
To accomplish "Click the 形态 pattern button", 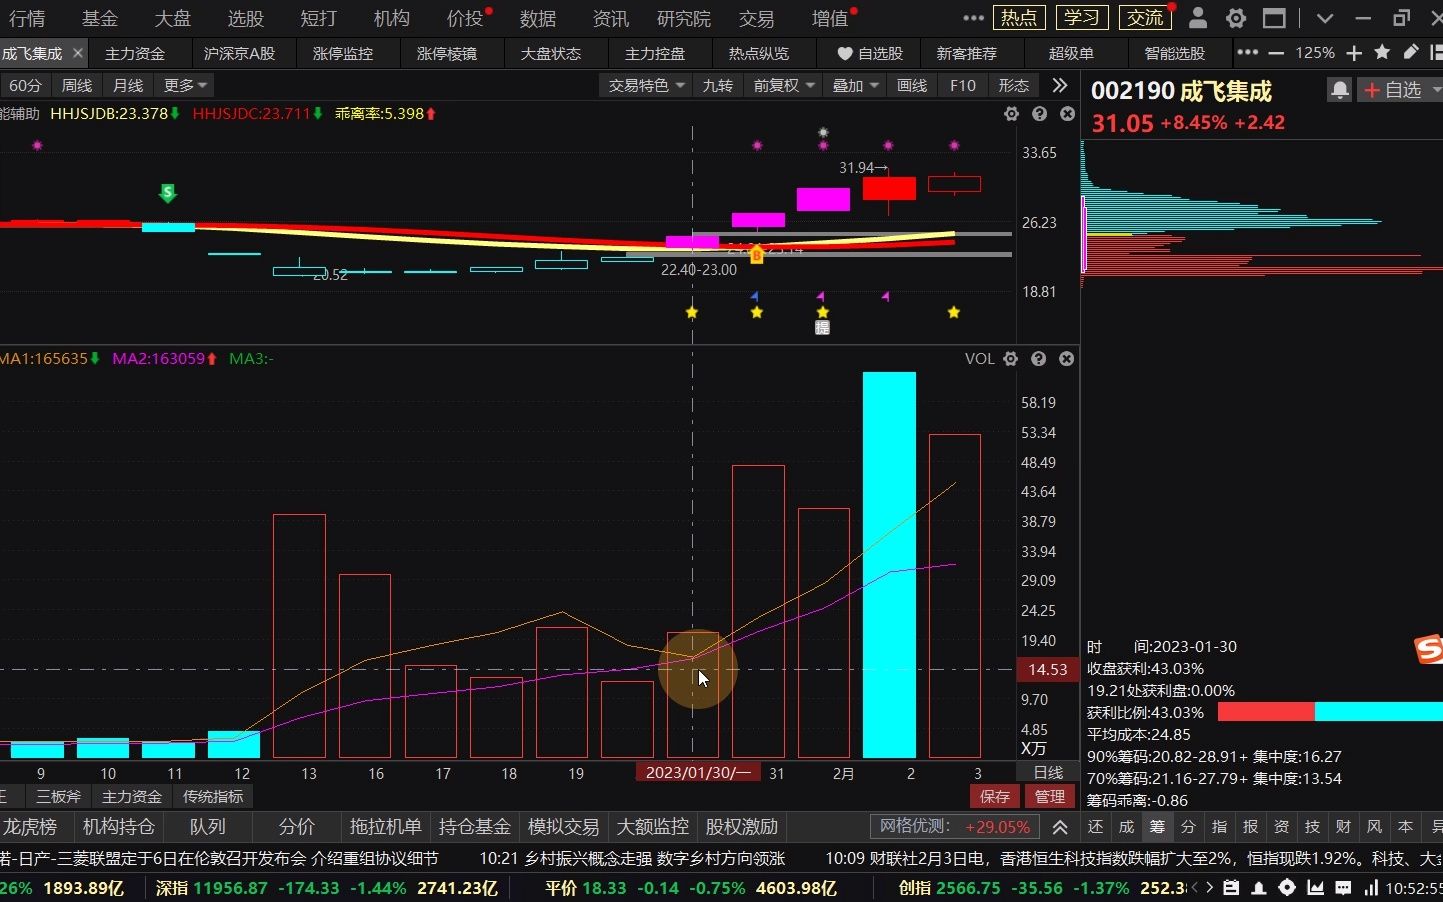I will coord(1013,85).
